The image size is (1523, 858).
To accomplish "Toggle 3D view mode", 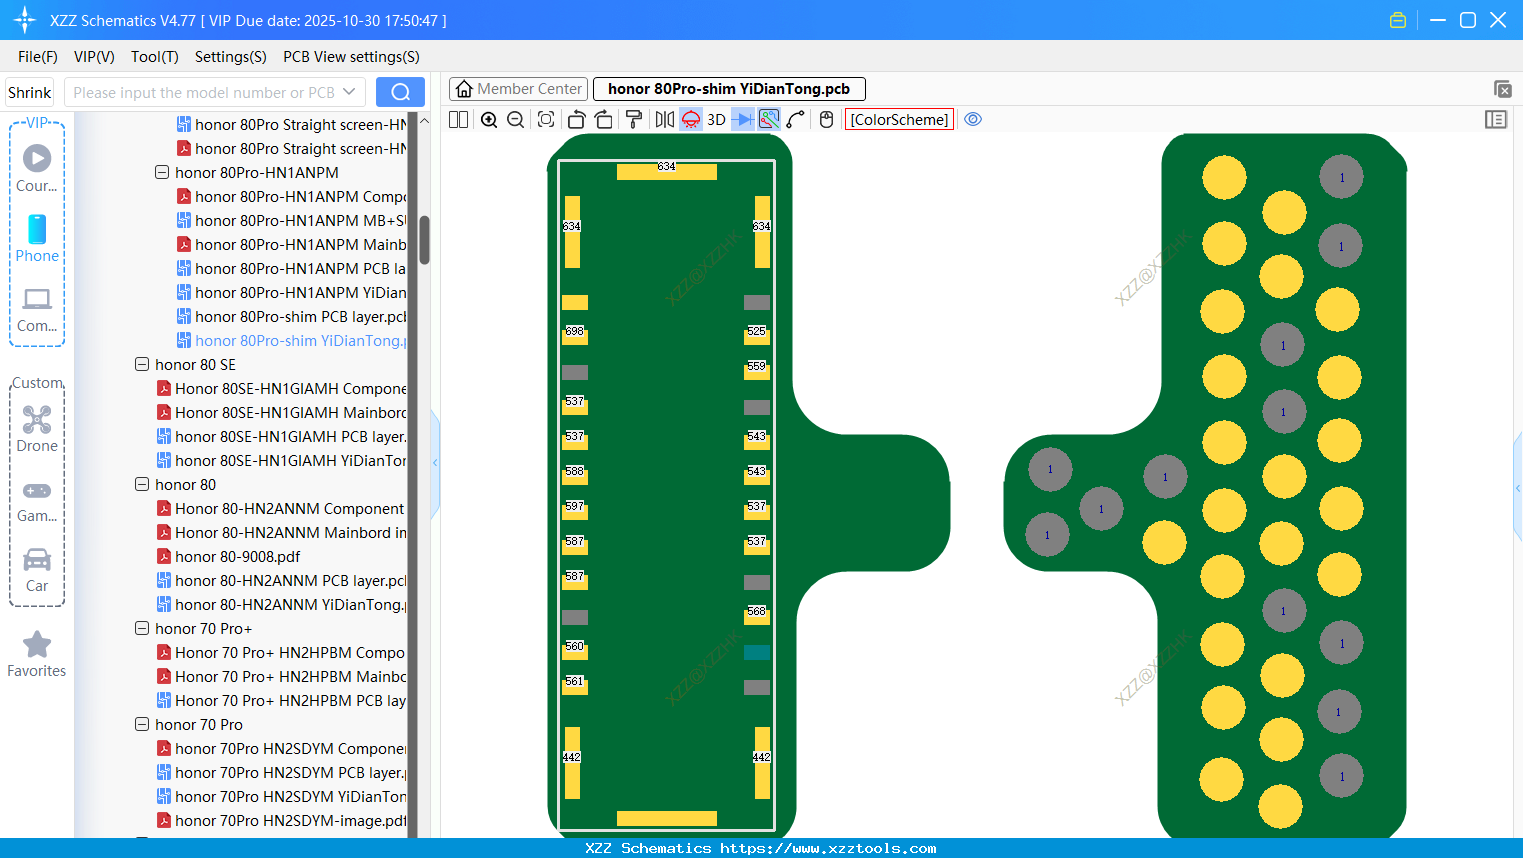I will (716, 119).
